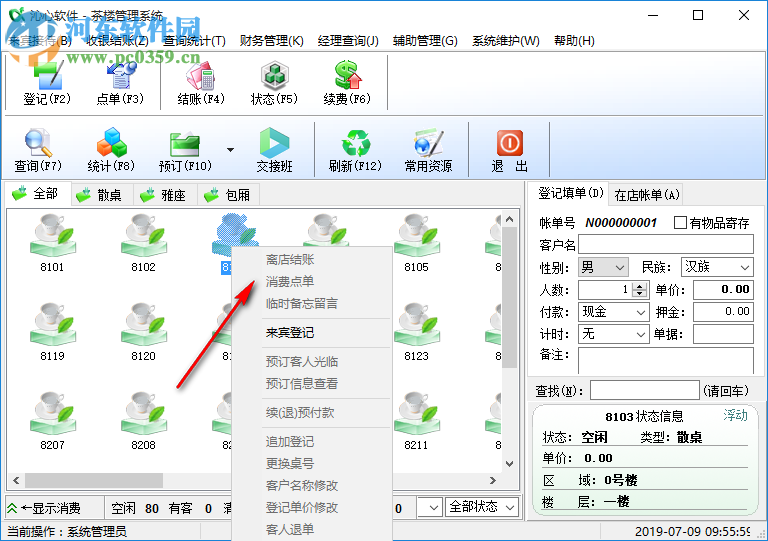Viewport: 768px width, 541px height.
Task: Switch to the 散桌 table tab
Action: coord(102,195)
